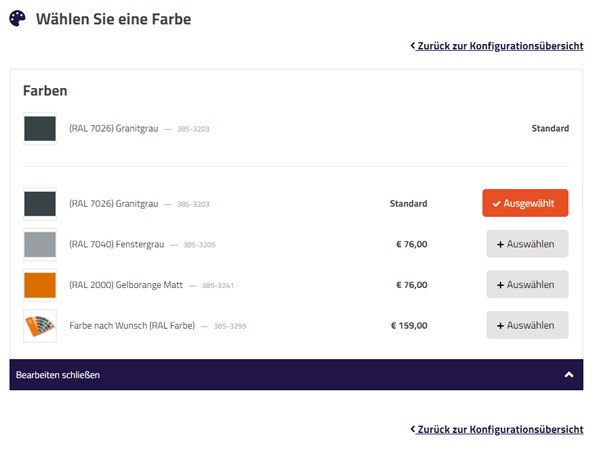The height and width of the screenshot is (450, 600).
Task: Follow the bottom 'Zurück zur Konfigurationsübersicht' link
Action: pos(497,429)
